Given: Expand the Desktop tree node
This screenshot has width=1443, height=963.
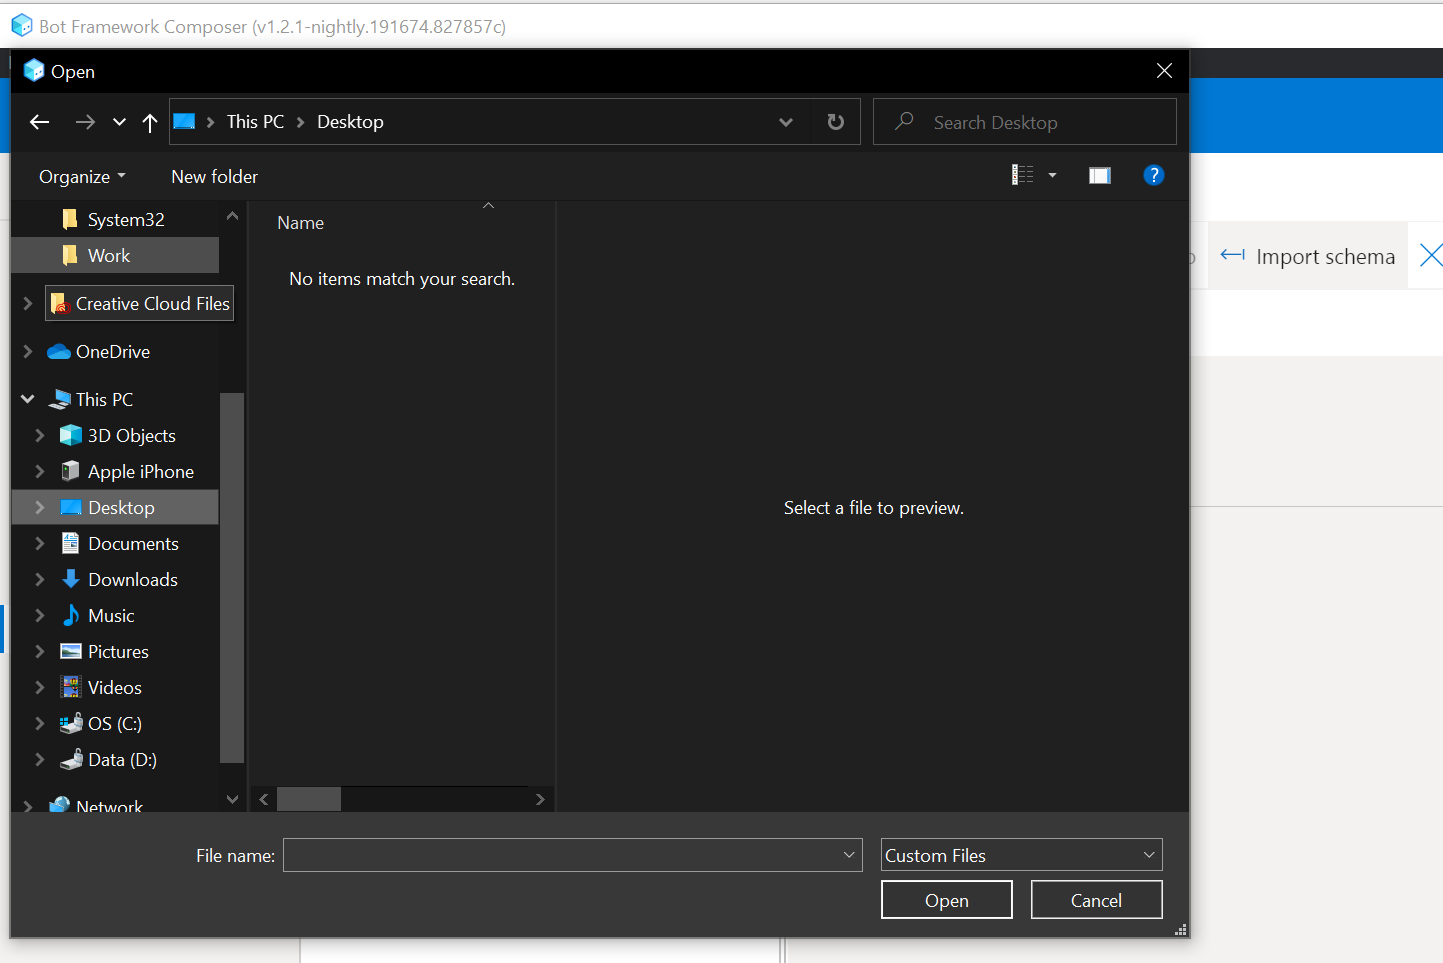Looking at the screenshot, I should (x=40, y=507).
